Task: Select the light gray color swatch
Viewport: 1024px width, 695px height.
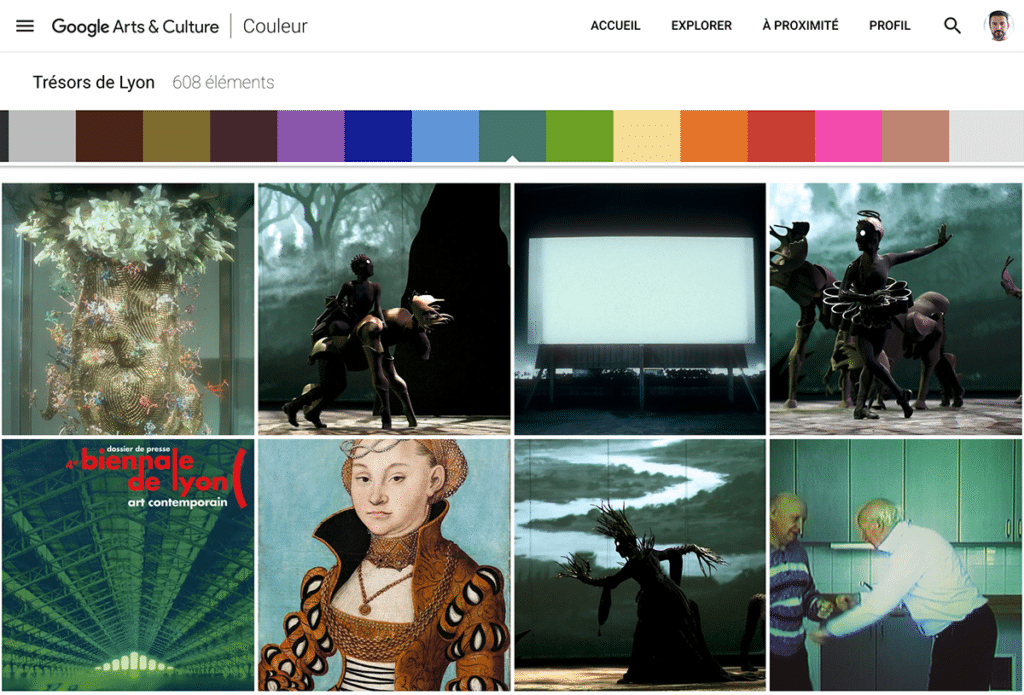Action: point(42,136)
